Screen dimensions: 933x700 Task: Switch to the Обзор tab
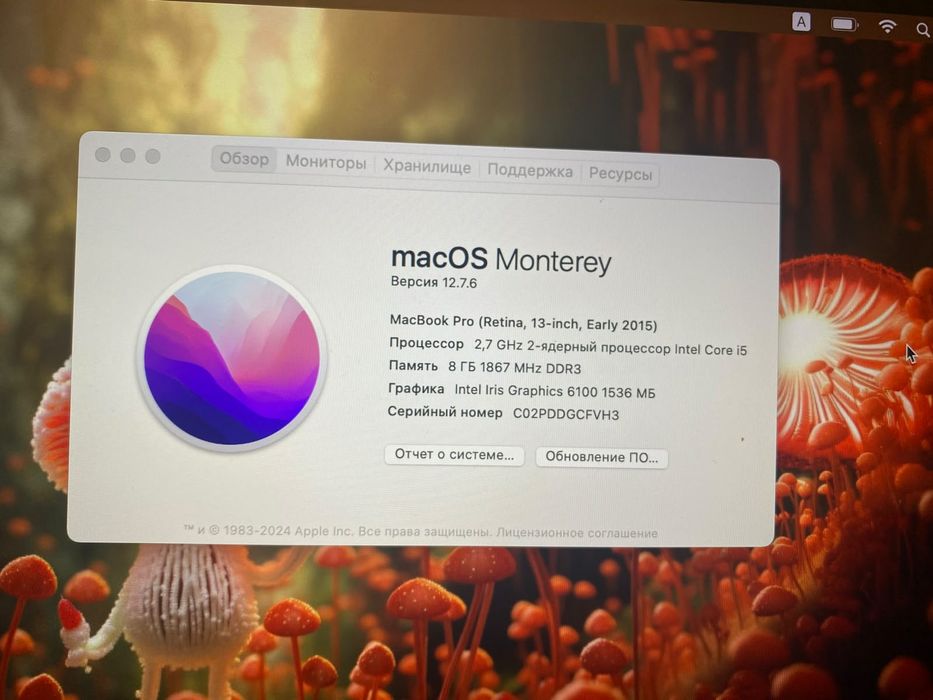click(244, 160)
